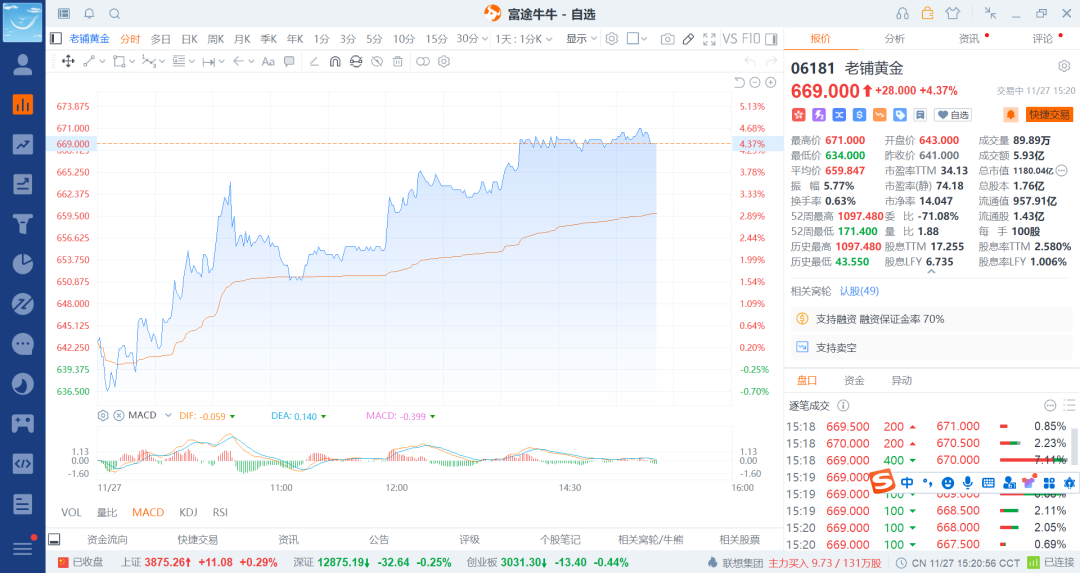Open headset customer service icon
This screenshot has height=573, width=1080.
(x=902, y=14)
